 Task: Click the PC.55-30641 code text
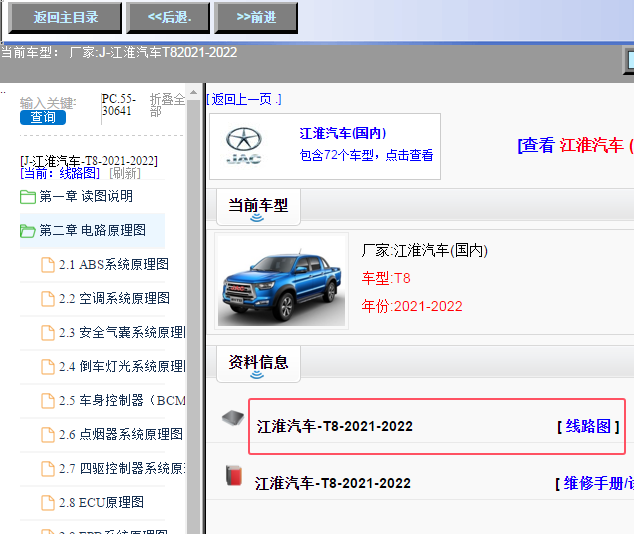click(119, 105)
